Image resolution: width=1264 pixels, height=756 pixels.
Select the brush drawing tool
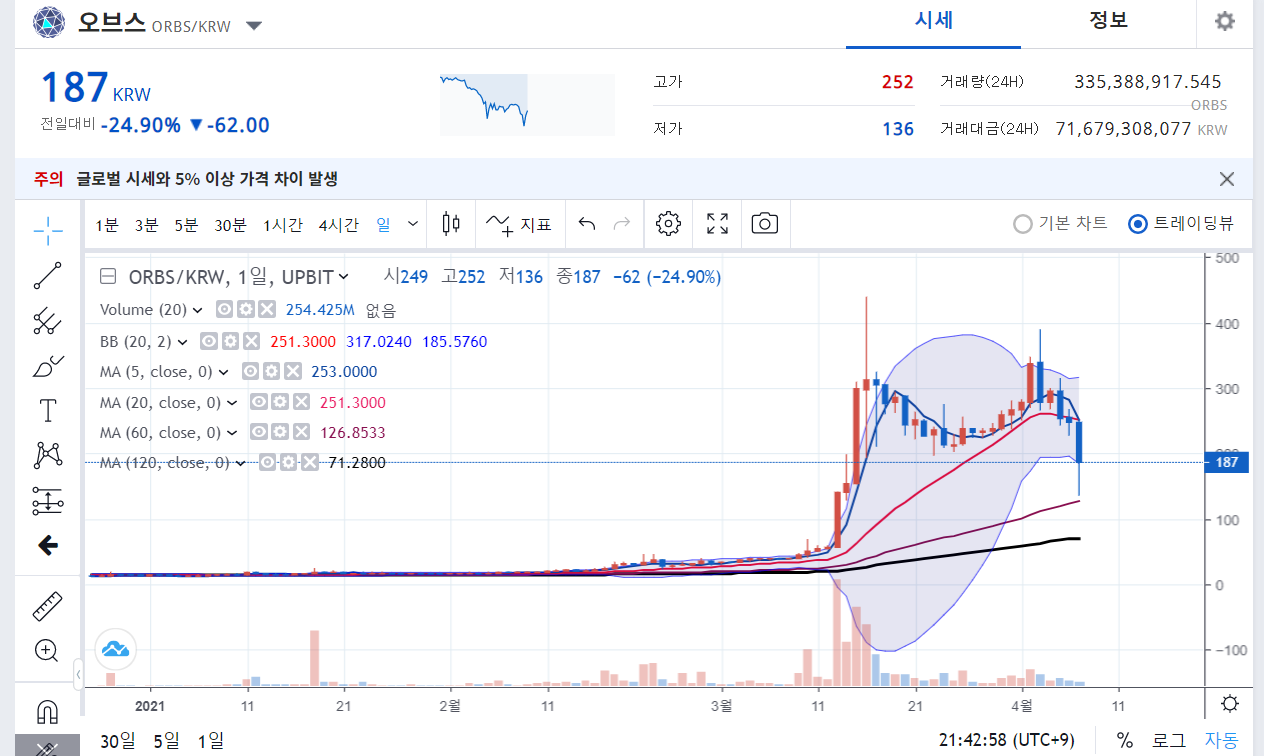click(47, 366)
